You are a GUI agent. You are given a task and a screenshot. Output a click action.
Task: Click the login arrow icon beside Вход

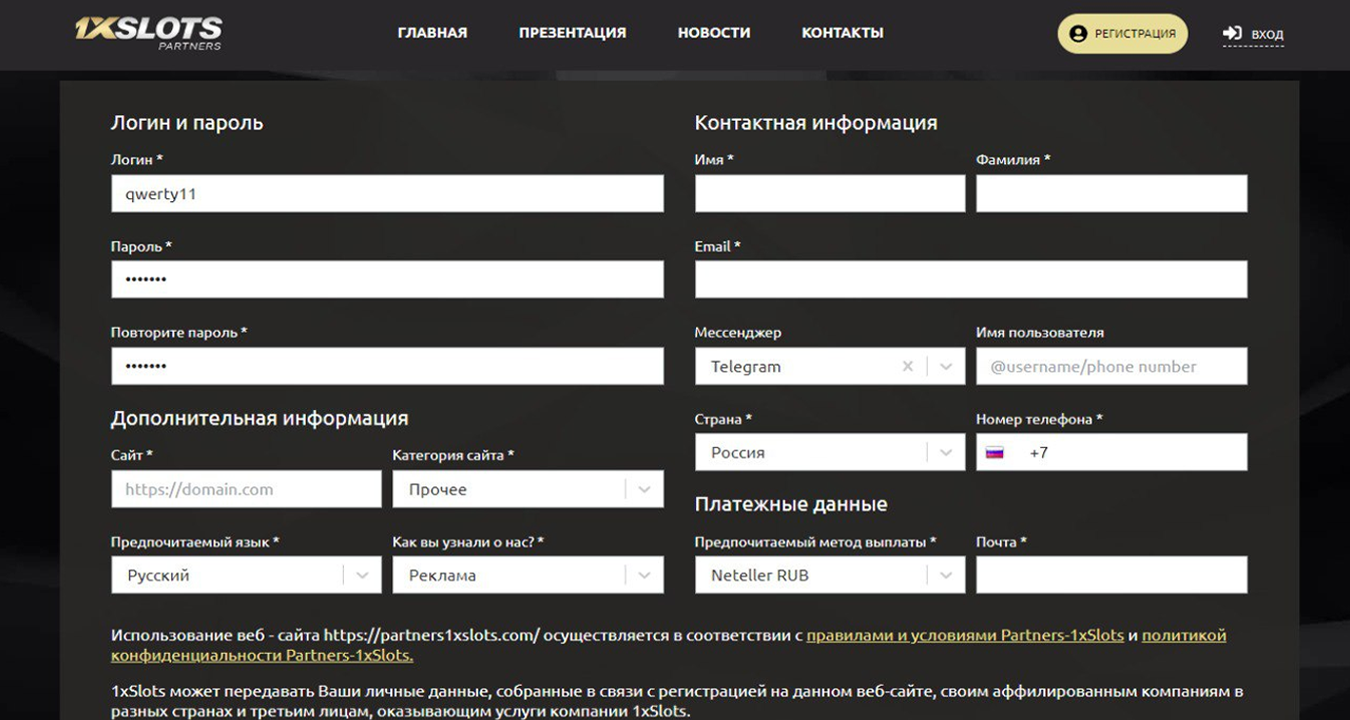(x=1232, y=34)
